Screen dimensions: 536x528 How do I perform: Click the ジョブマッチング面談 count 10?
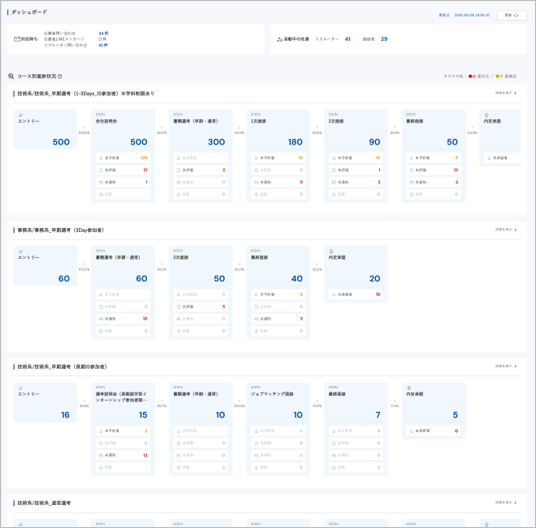[x=298, y=415]
